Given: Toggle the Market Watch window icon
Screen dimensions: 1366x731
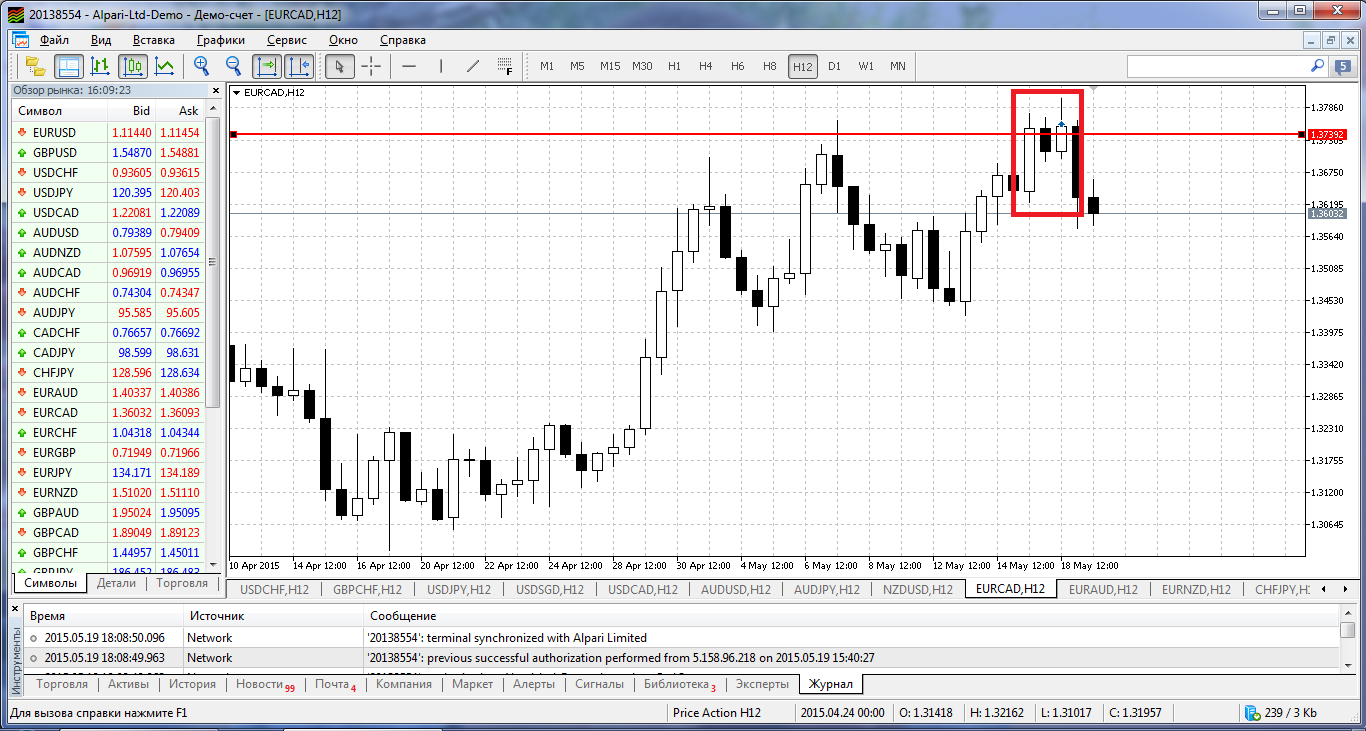Looking at the screenshot, I should 68,67.
